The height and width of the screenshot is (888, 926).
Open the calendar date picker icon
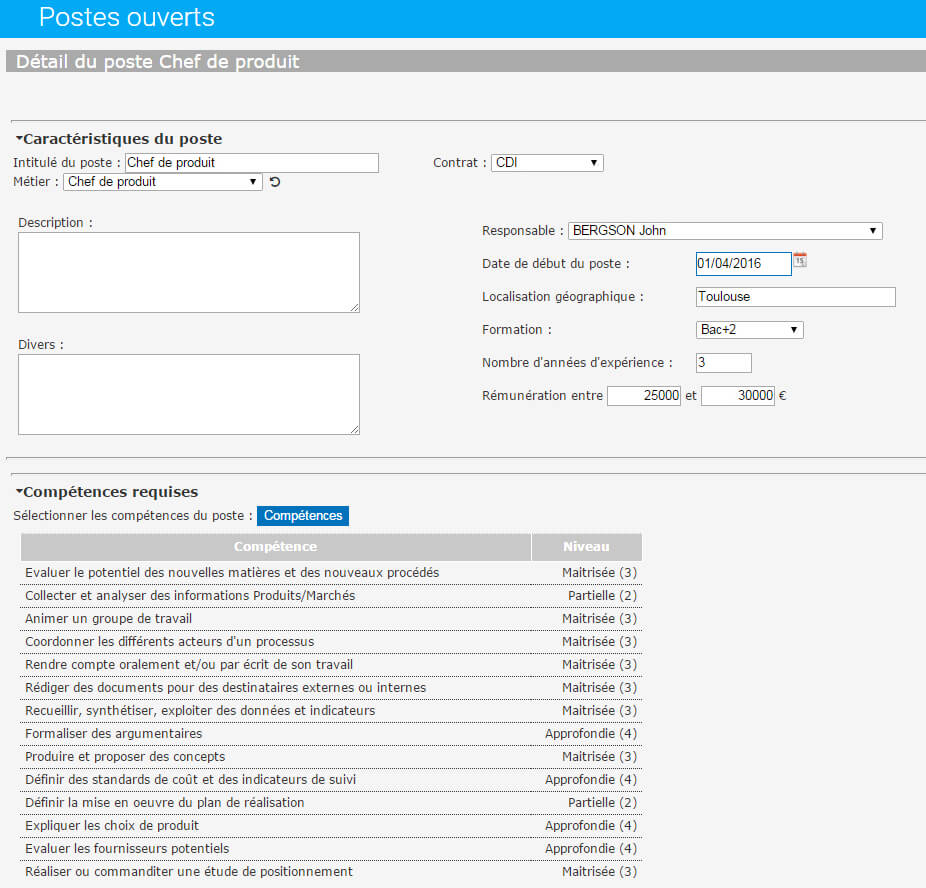(800, 260)
